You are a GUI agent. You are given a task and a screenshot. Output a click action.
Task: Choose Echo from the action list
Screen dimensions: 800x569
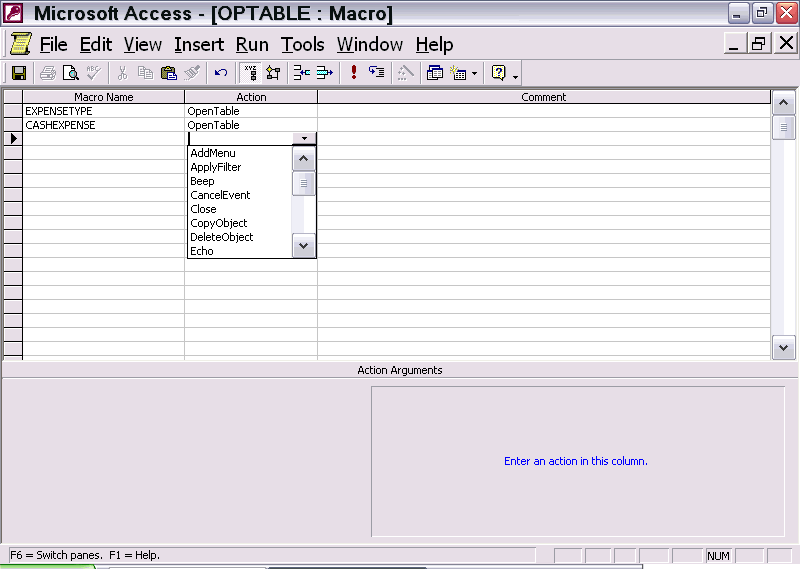tap(240, 251)
